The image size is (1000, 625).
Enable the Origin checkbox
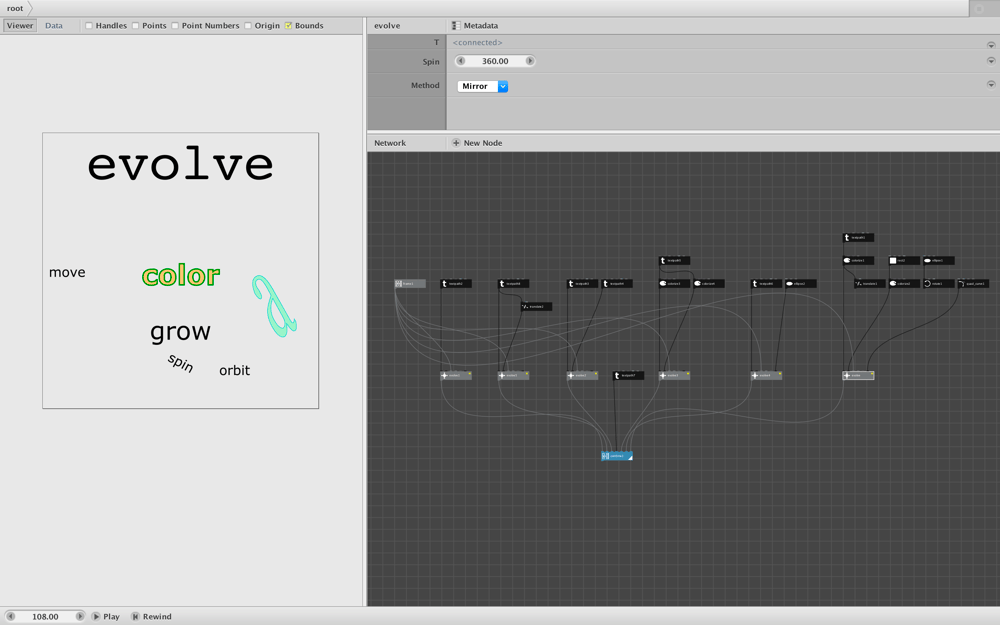(248, 26)
